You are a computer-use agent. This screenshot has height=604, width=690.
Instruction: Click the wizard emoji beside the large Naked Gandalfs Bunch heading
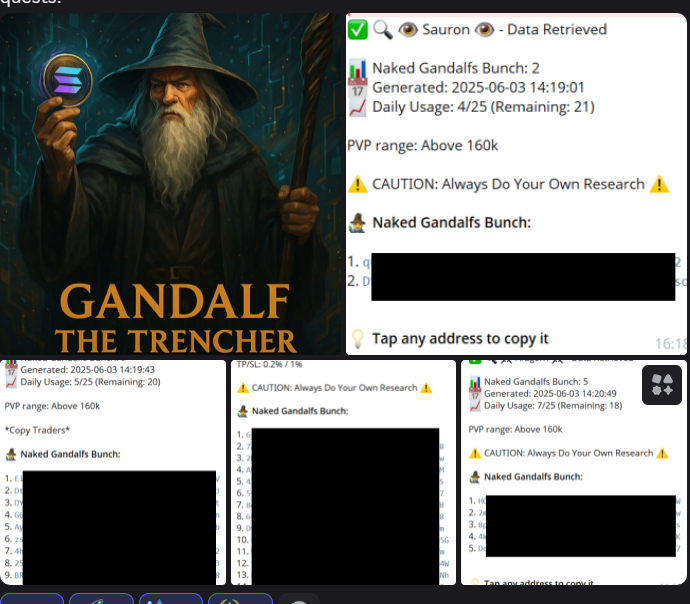click(x=357, y=223)
